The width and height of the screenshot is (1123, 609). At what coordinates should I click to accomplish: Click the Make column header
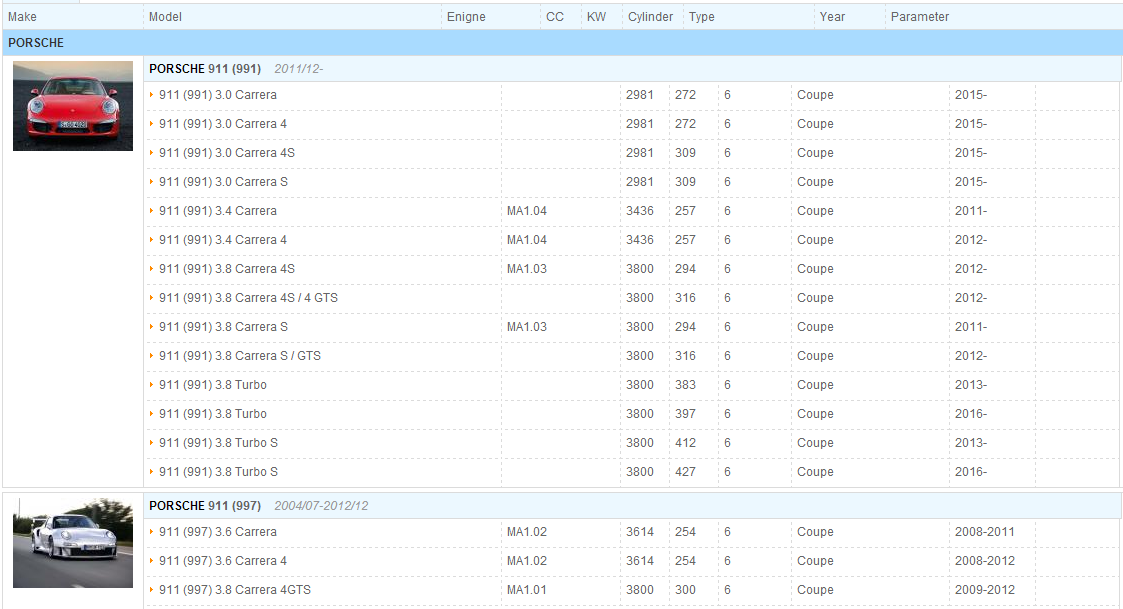(x=22, y=16)
